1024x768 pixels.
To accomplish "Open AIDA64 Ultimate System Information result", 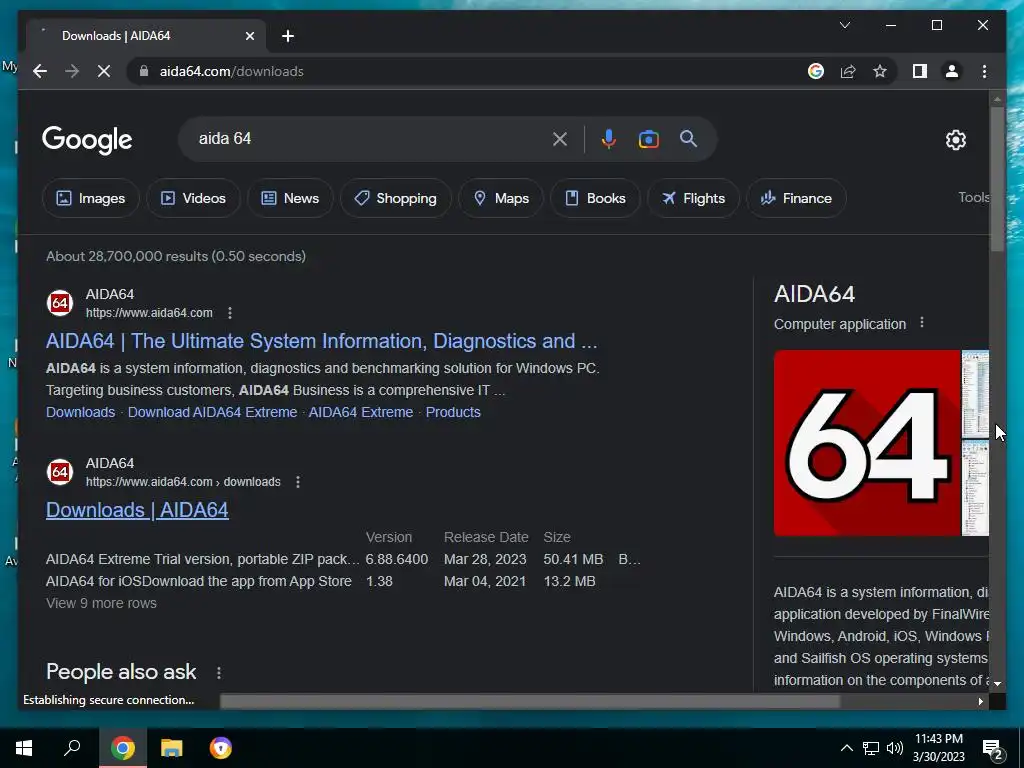I will (321, 341).
